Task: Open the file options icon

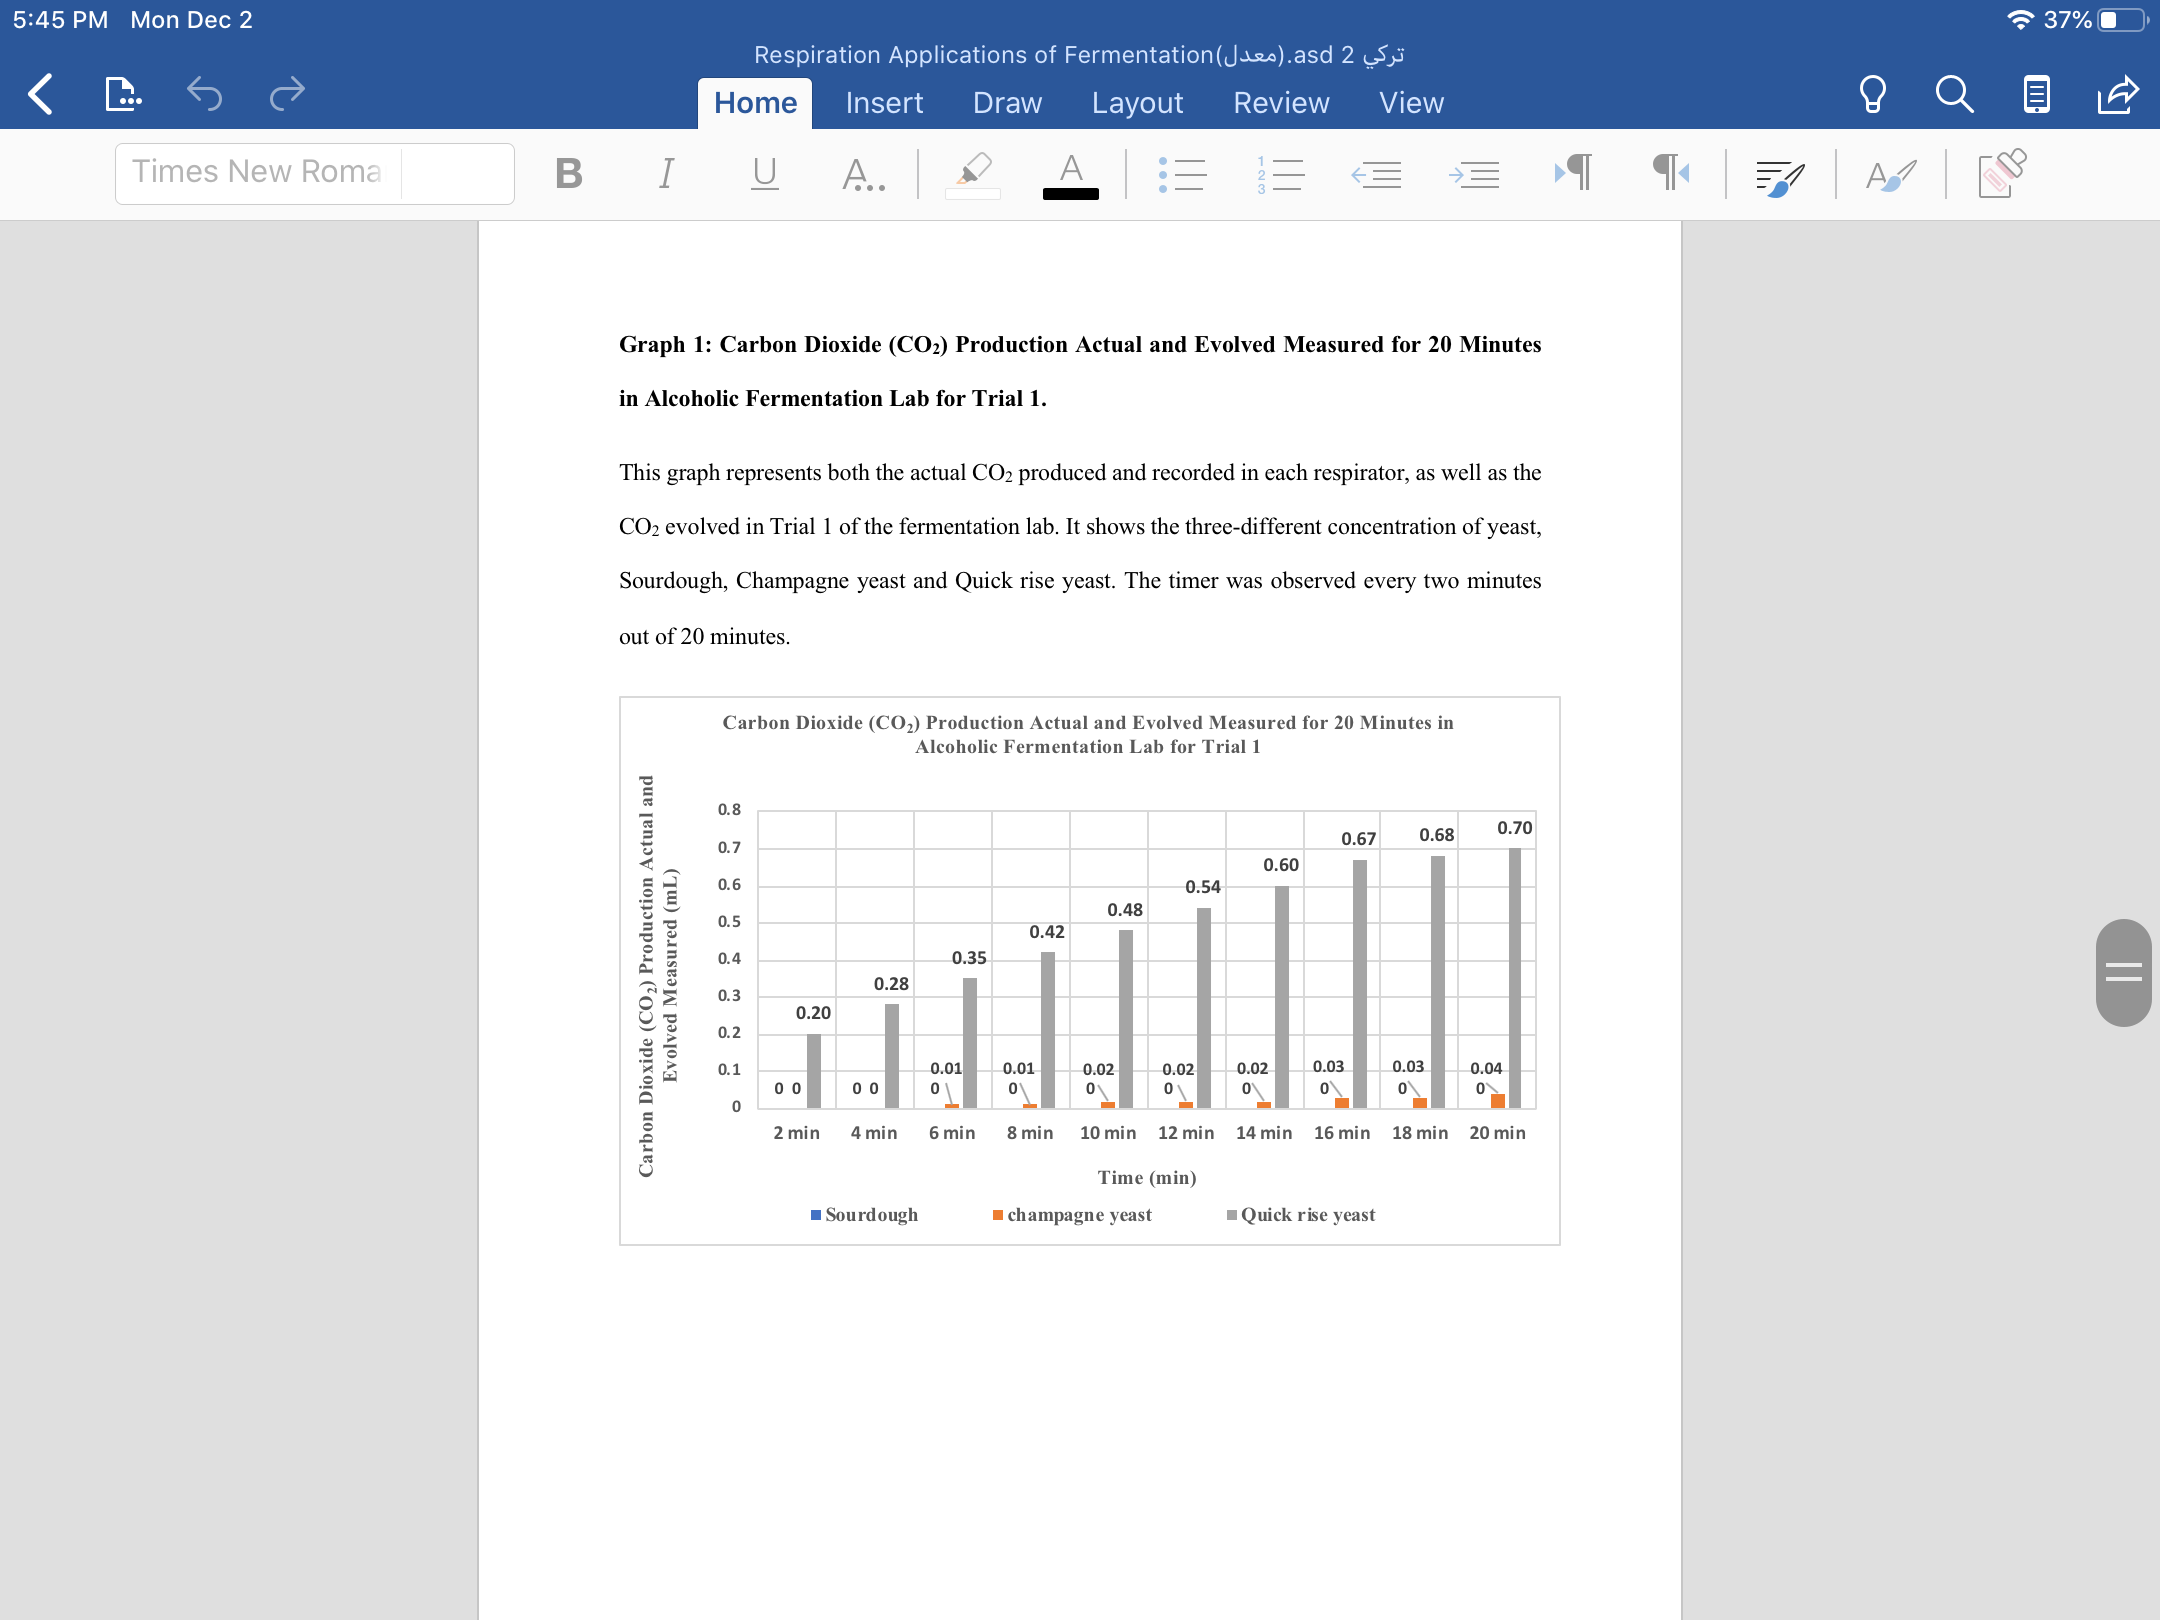Action: (122, 95)
